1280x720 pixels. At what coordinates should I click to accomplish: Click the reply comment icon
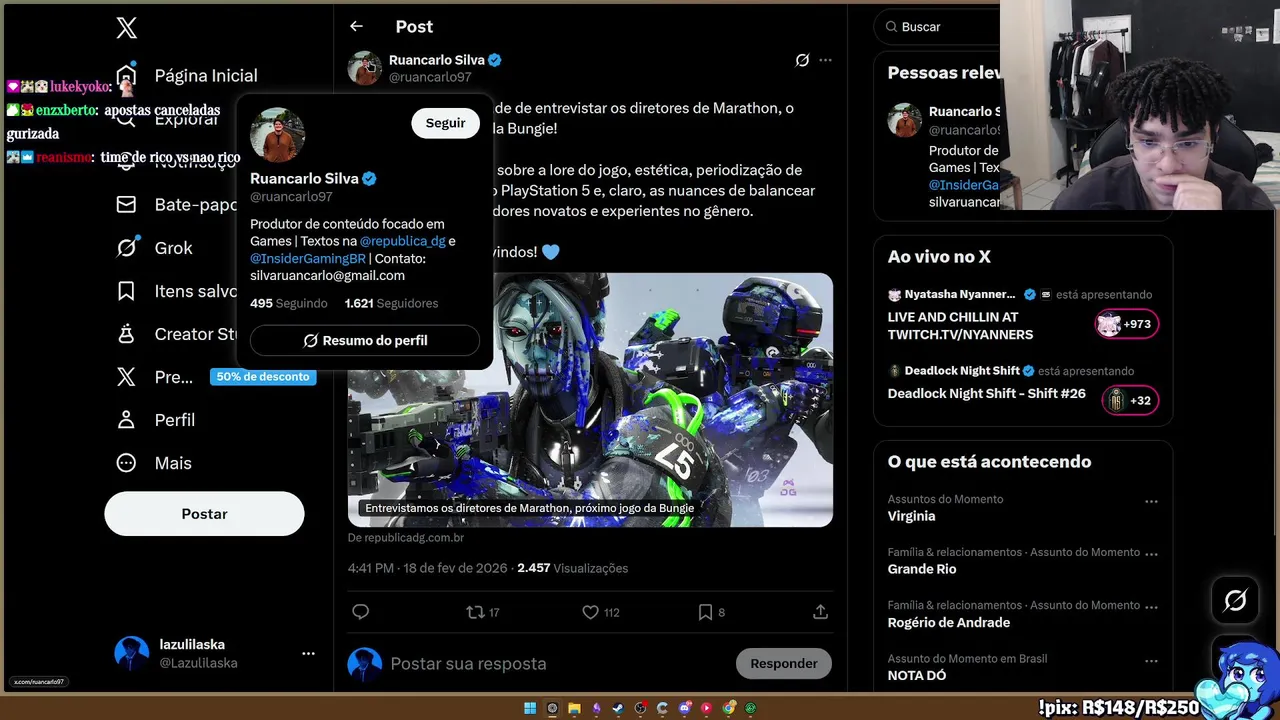tap(361, 612)
